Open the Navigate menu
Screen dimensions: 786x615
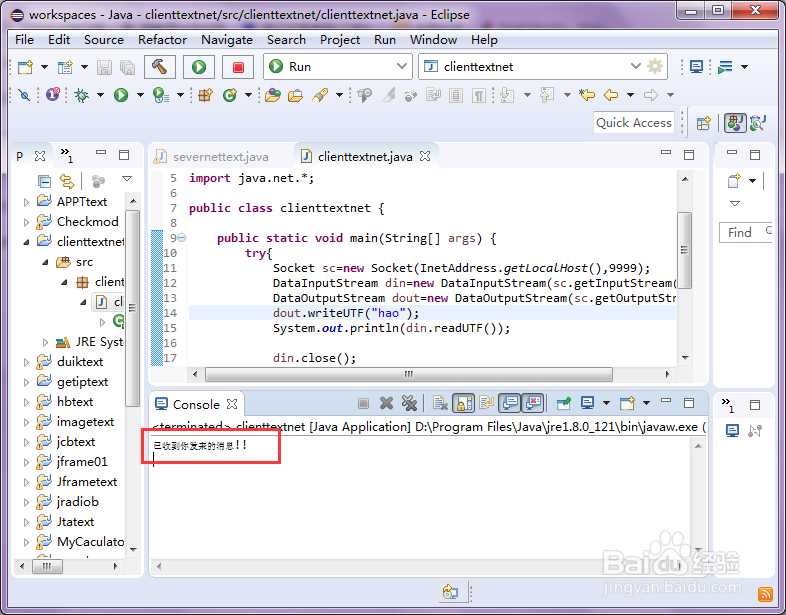pos(227,40)
